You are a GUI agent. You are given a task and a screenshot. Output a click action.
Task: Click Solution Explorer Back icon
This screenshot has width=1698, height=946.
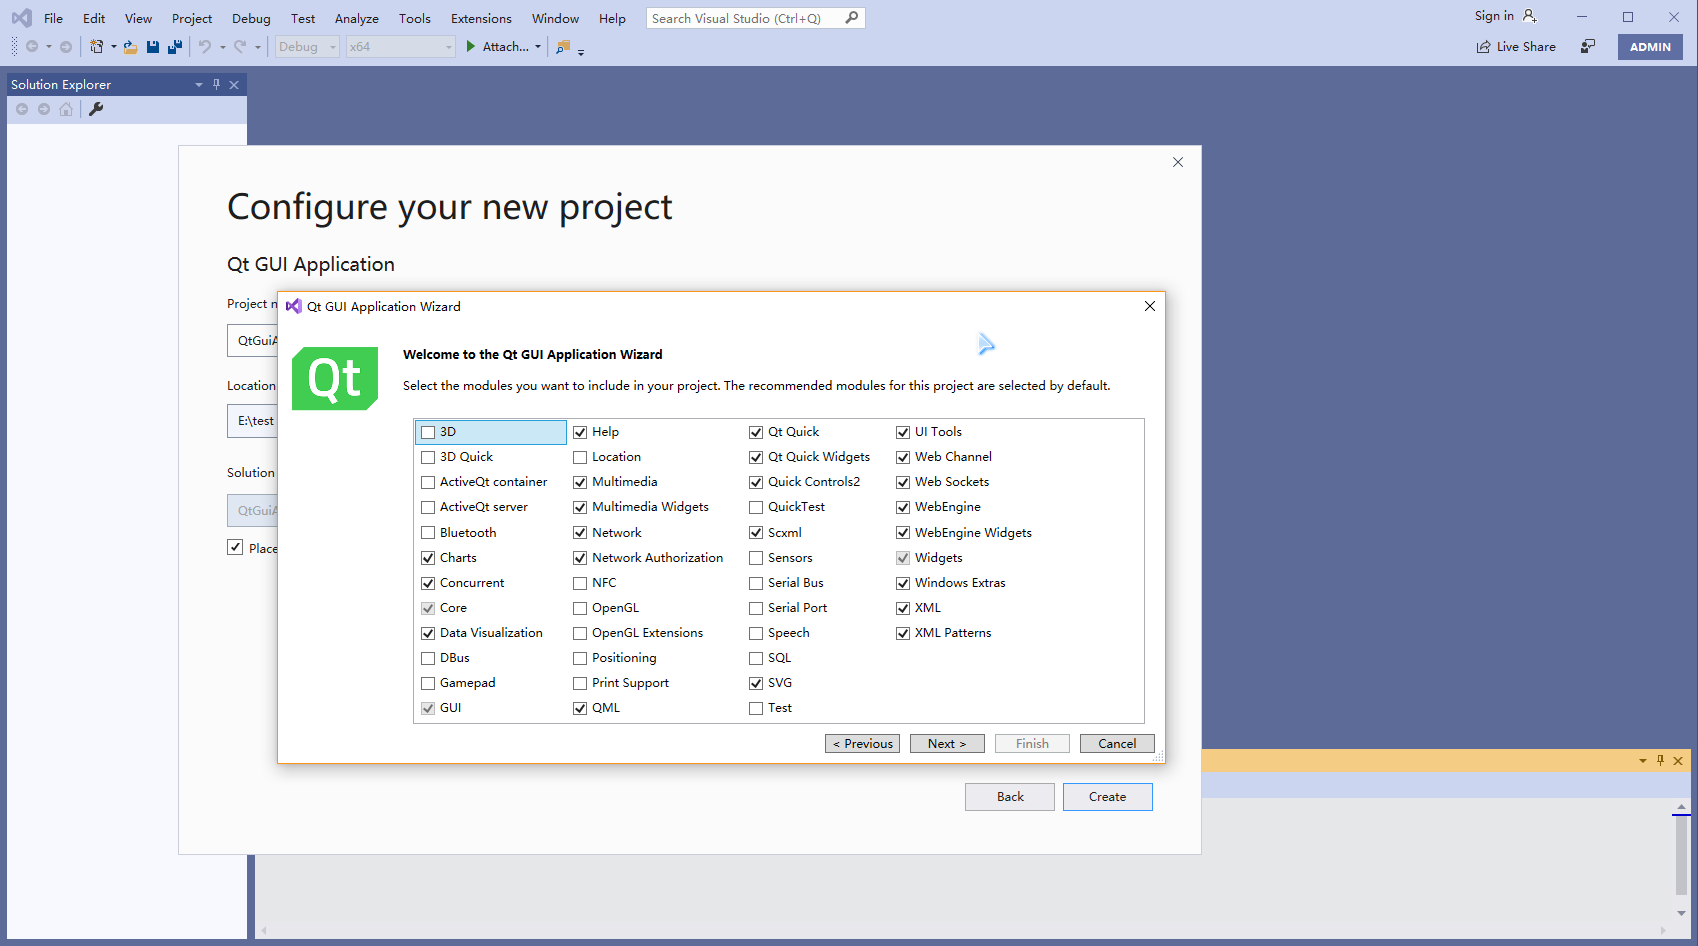(x=22, y=109)
